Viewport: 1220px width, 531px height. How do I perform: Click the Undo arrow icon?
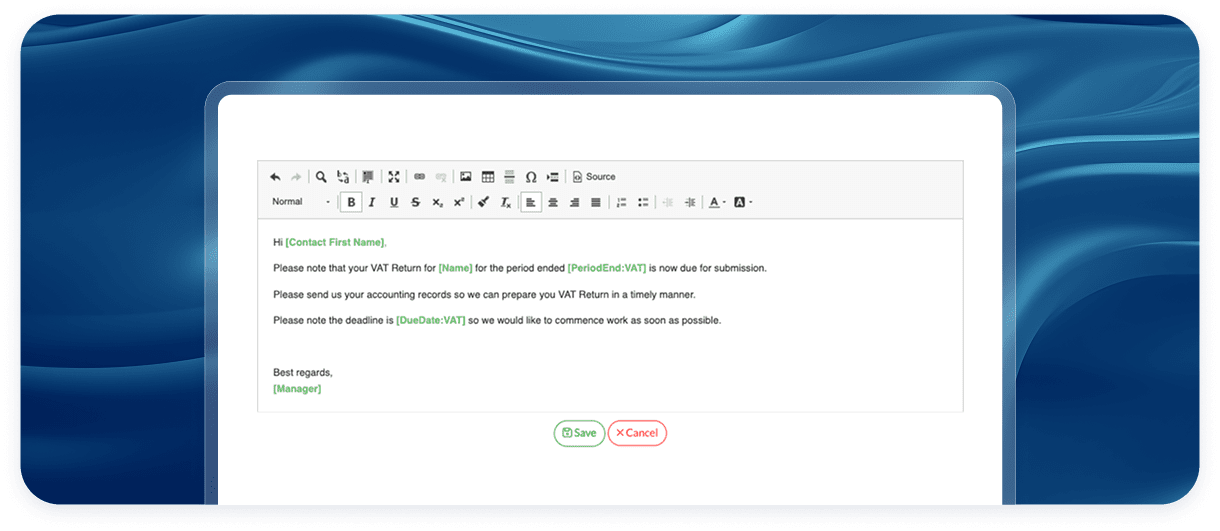point(275,177)
